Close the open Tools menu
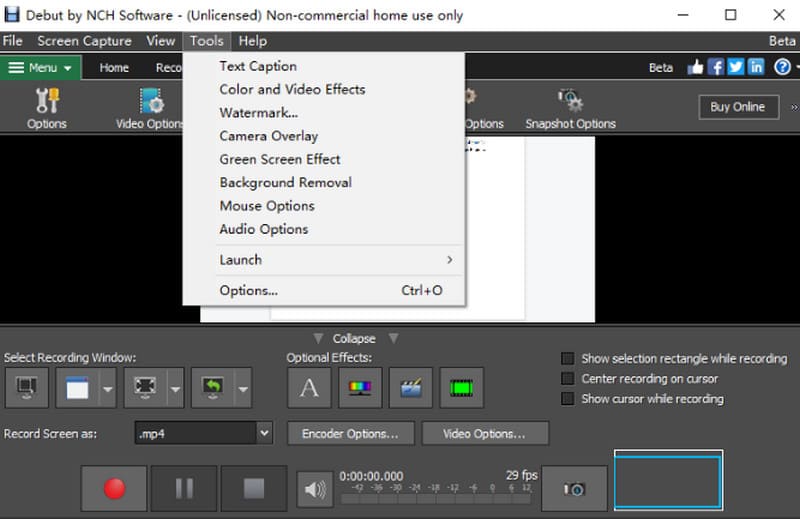 coord(206,41)
